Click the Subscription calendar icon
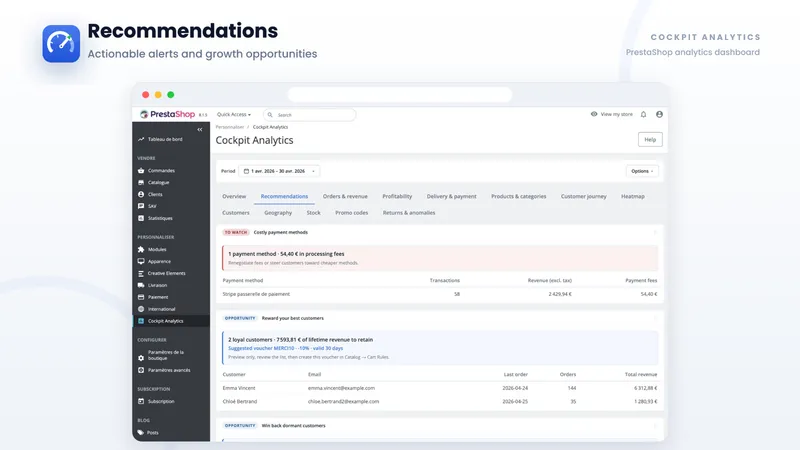 click(x=141, y=401)
